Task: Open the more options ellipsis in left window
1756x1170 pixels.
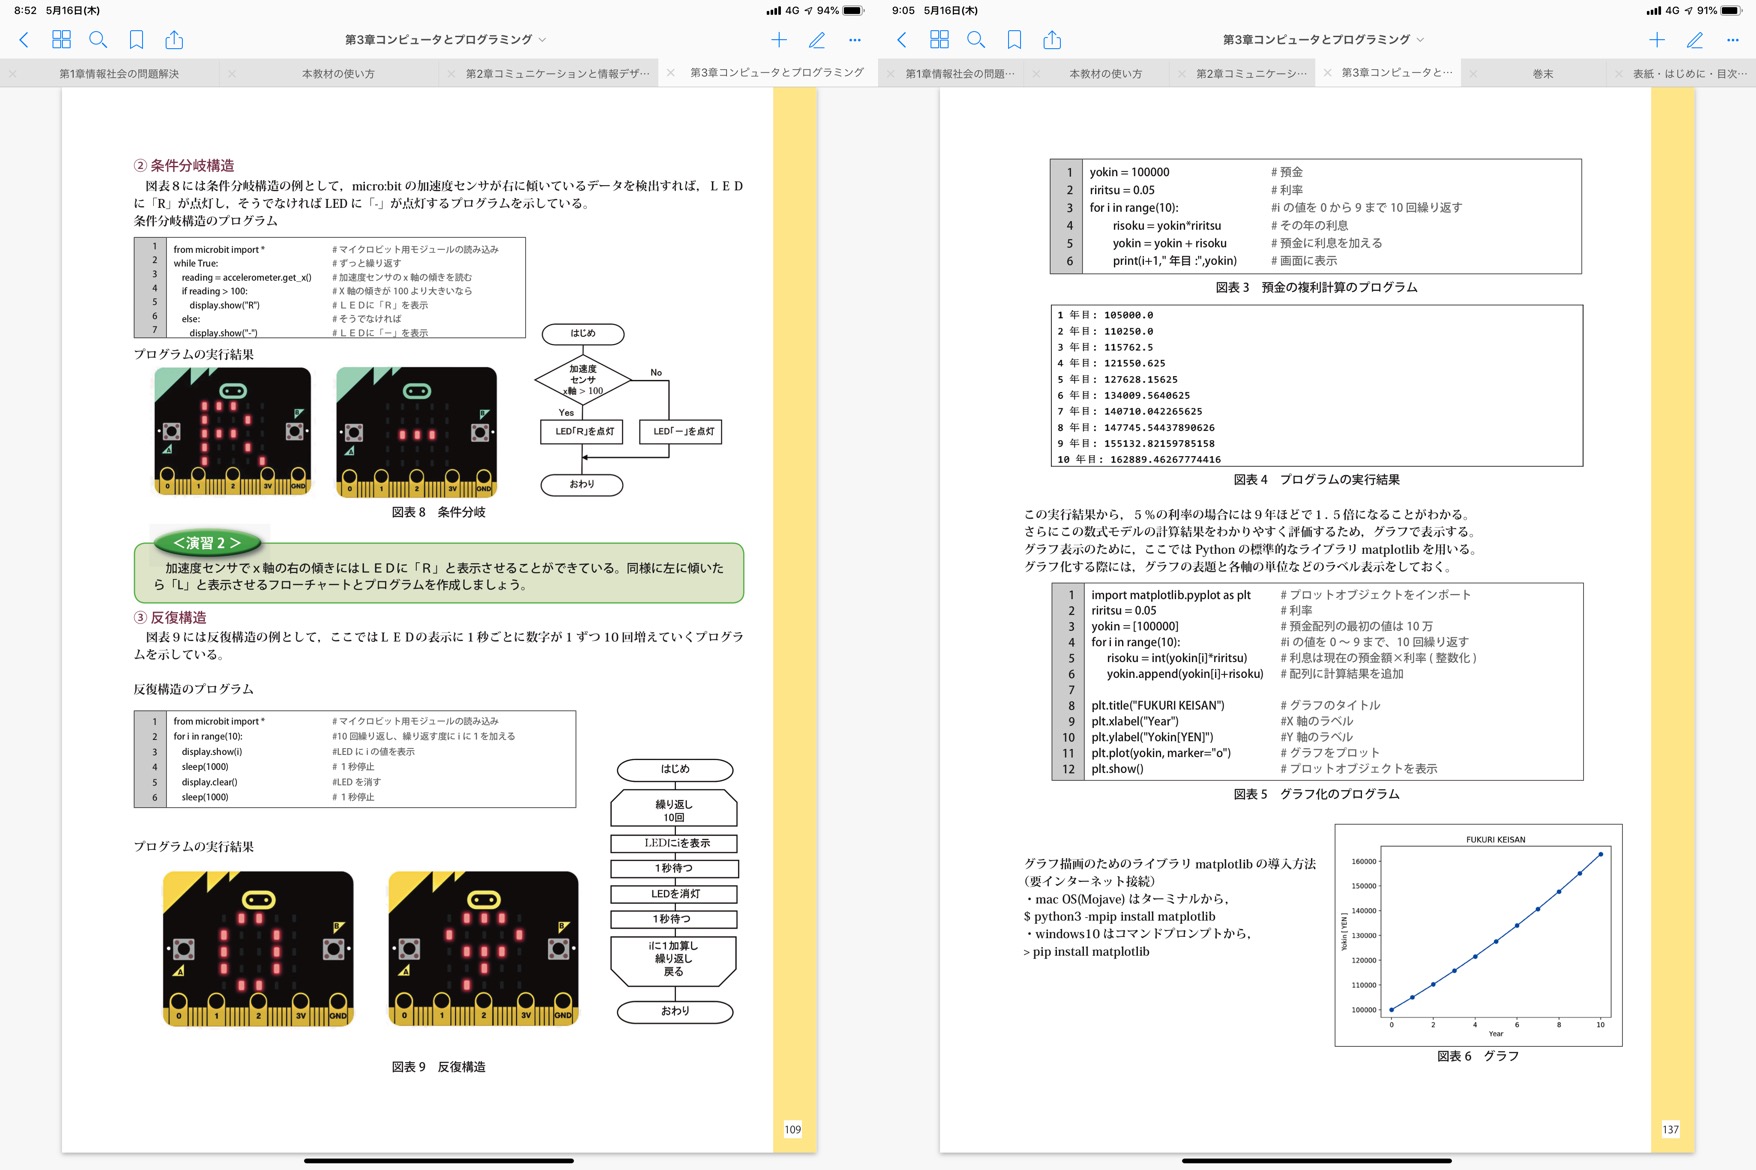Action: (855, 40)
